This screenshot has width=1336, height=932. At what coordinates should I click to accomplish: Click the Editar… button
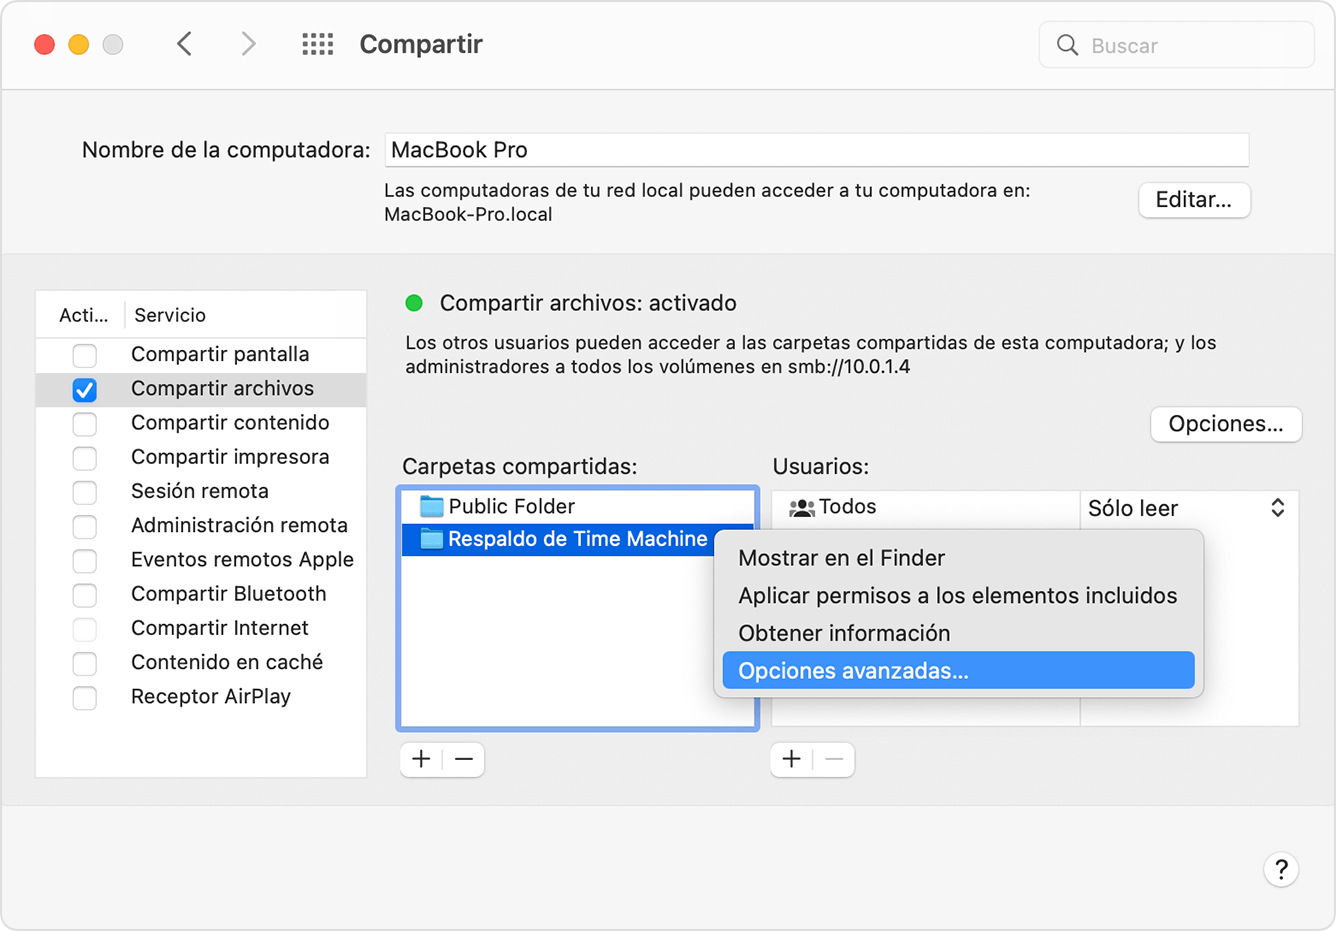coord(1194,200)
